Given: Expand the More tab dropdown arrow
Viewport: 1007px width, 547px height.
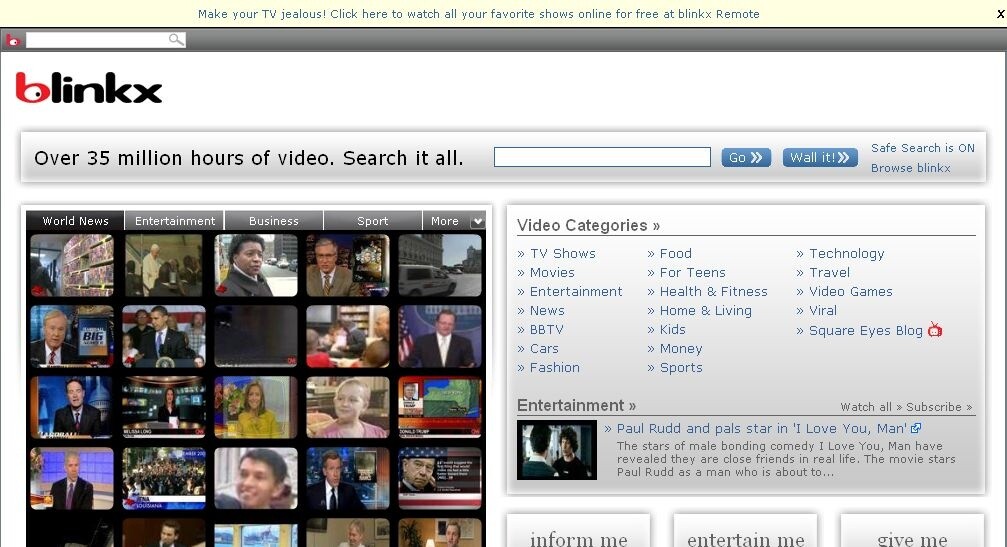Looking at the screenshot, I should (x=477, y=221).
